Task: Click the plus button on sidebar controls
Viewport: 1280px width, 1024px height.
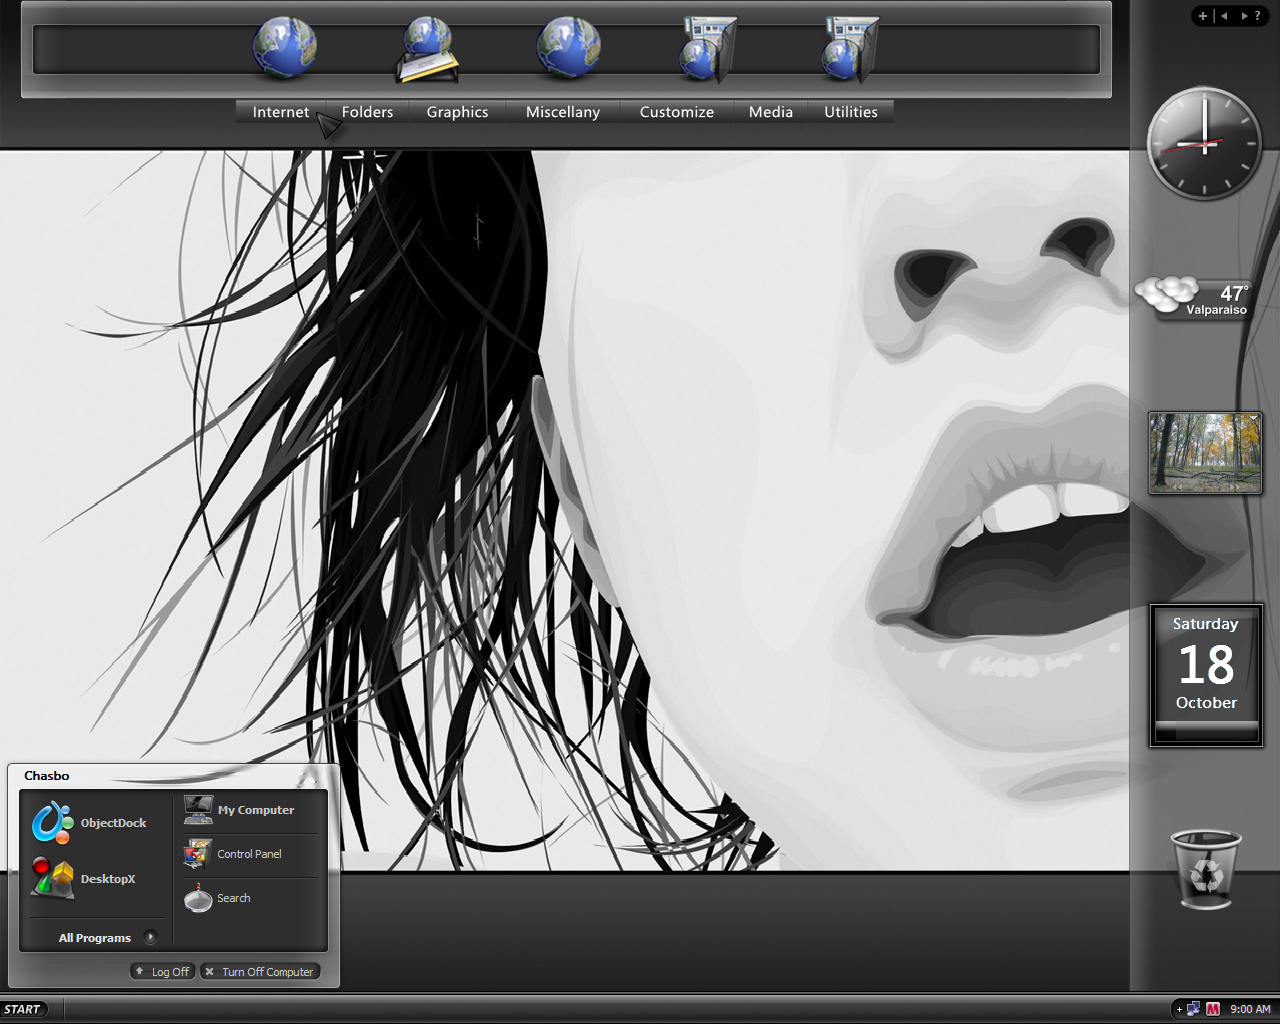Action: point(1202,16)
